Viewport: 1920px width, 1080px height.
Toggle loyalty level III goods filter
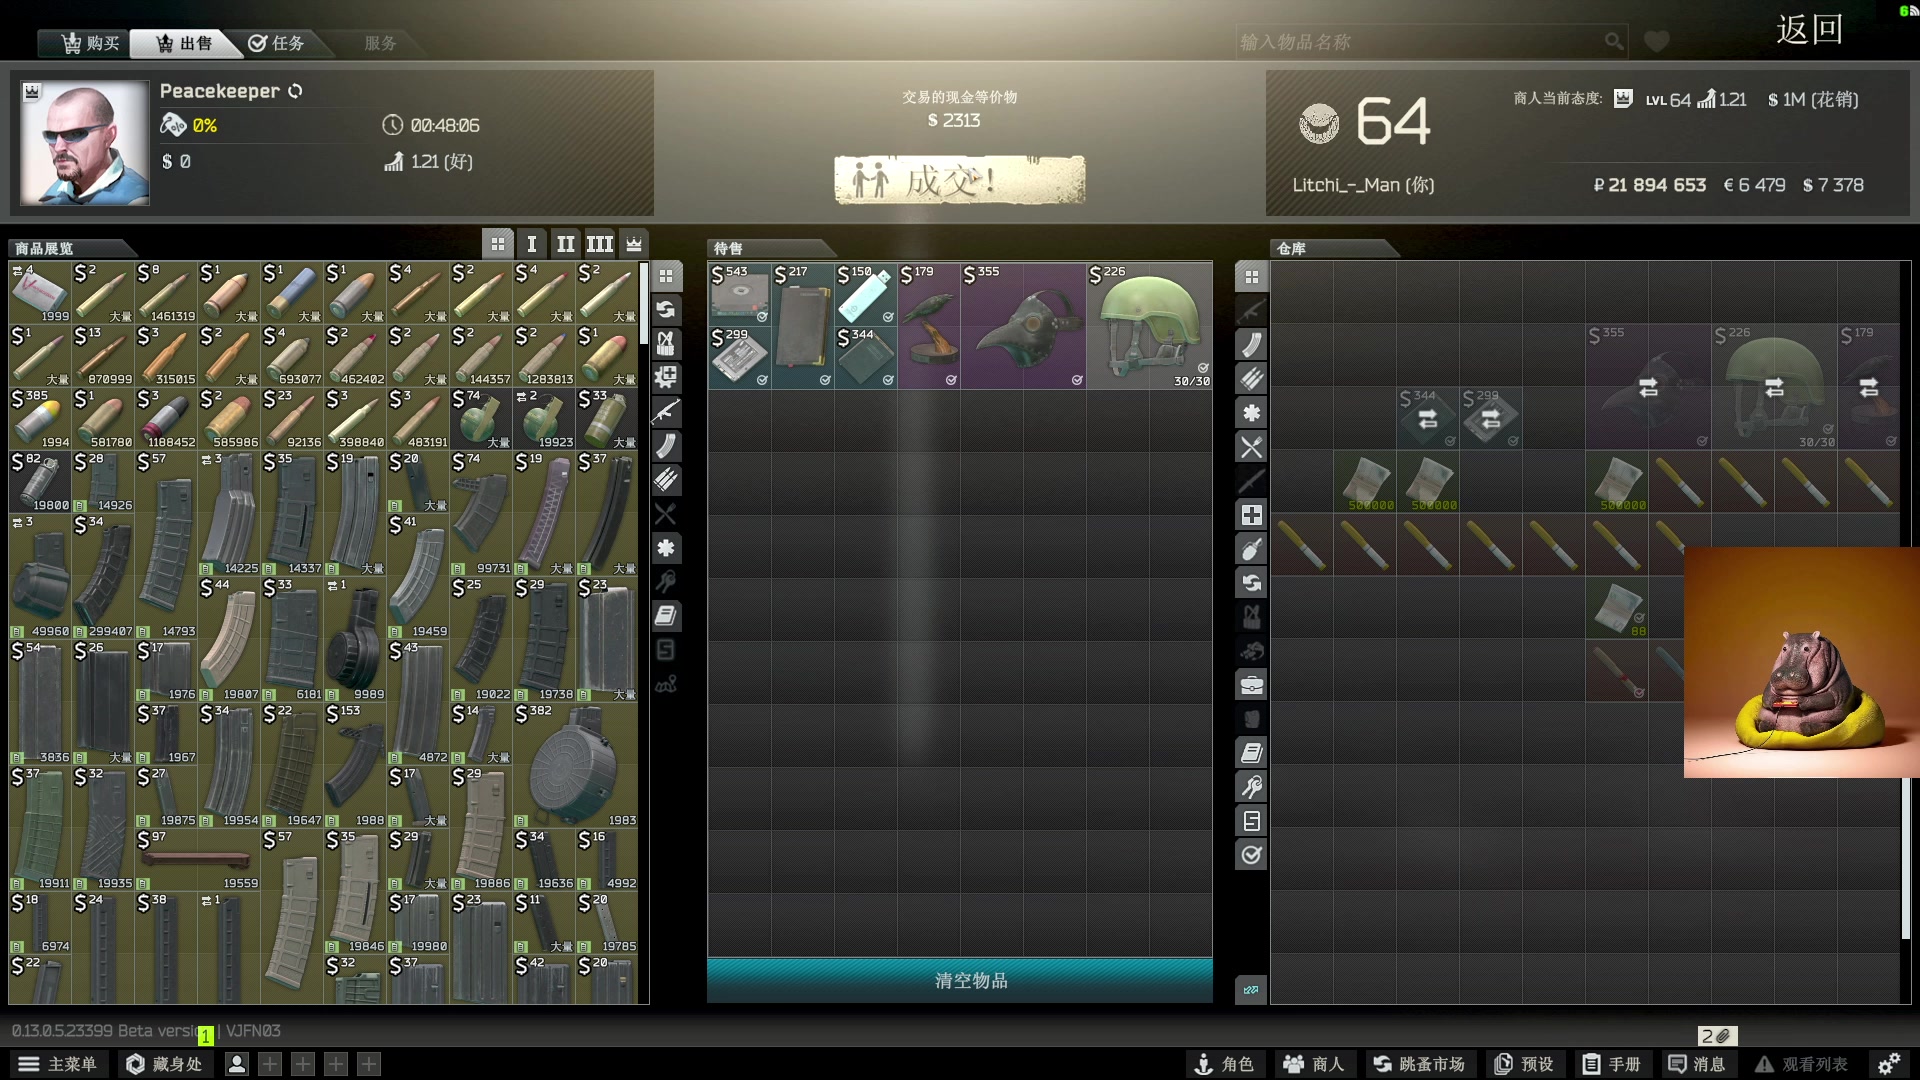(x=600, y=244)
